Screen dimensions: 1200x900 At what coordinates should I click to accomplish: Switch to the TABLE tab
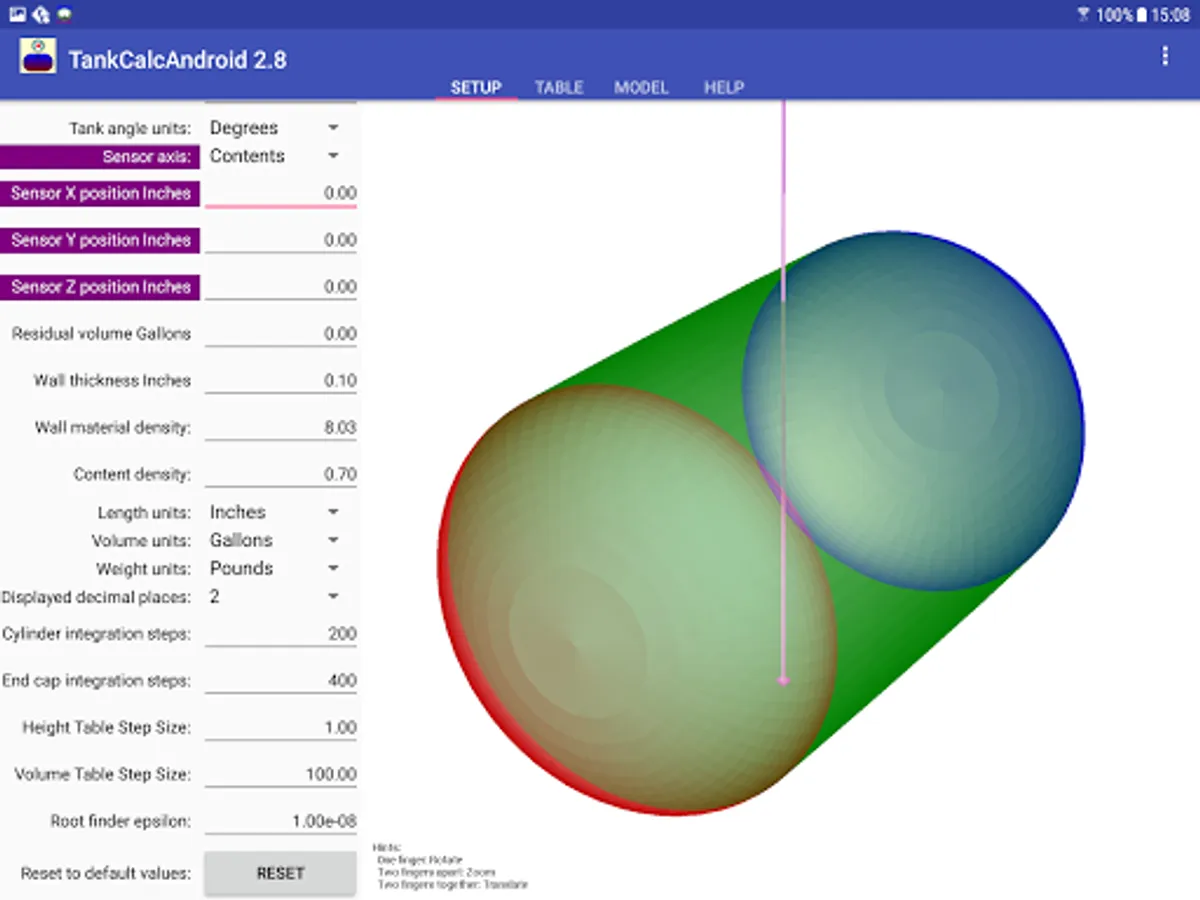click(559, 87)
